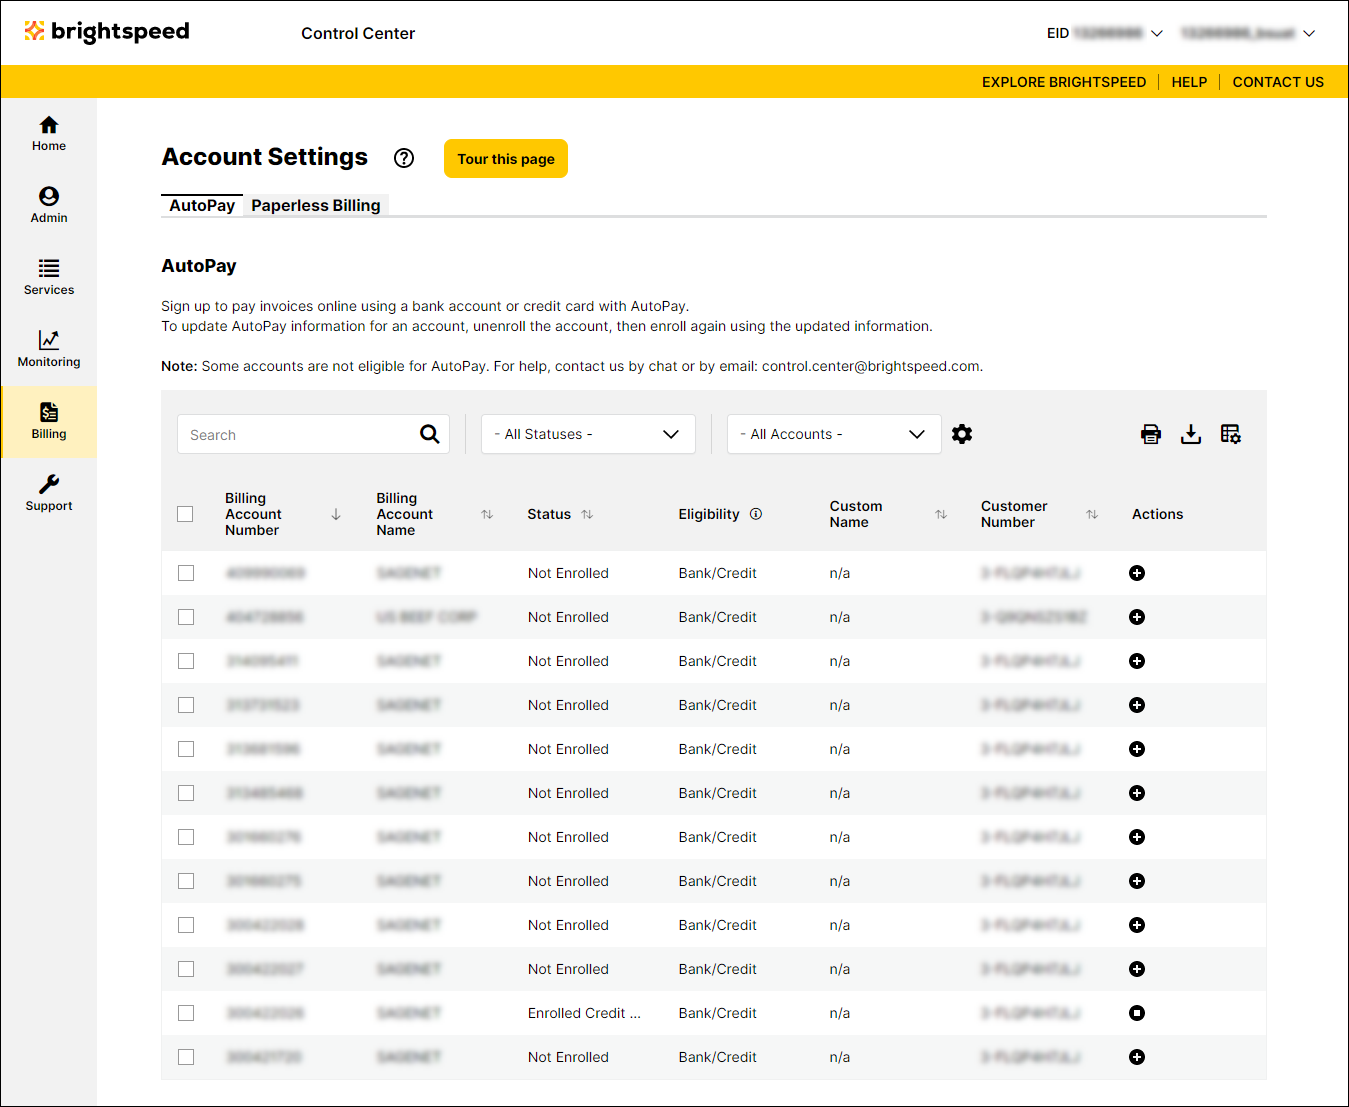1349x1107 pixels.
Task: Sort by Status column
Action: (587, 514)
